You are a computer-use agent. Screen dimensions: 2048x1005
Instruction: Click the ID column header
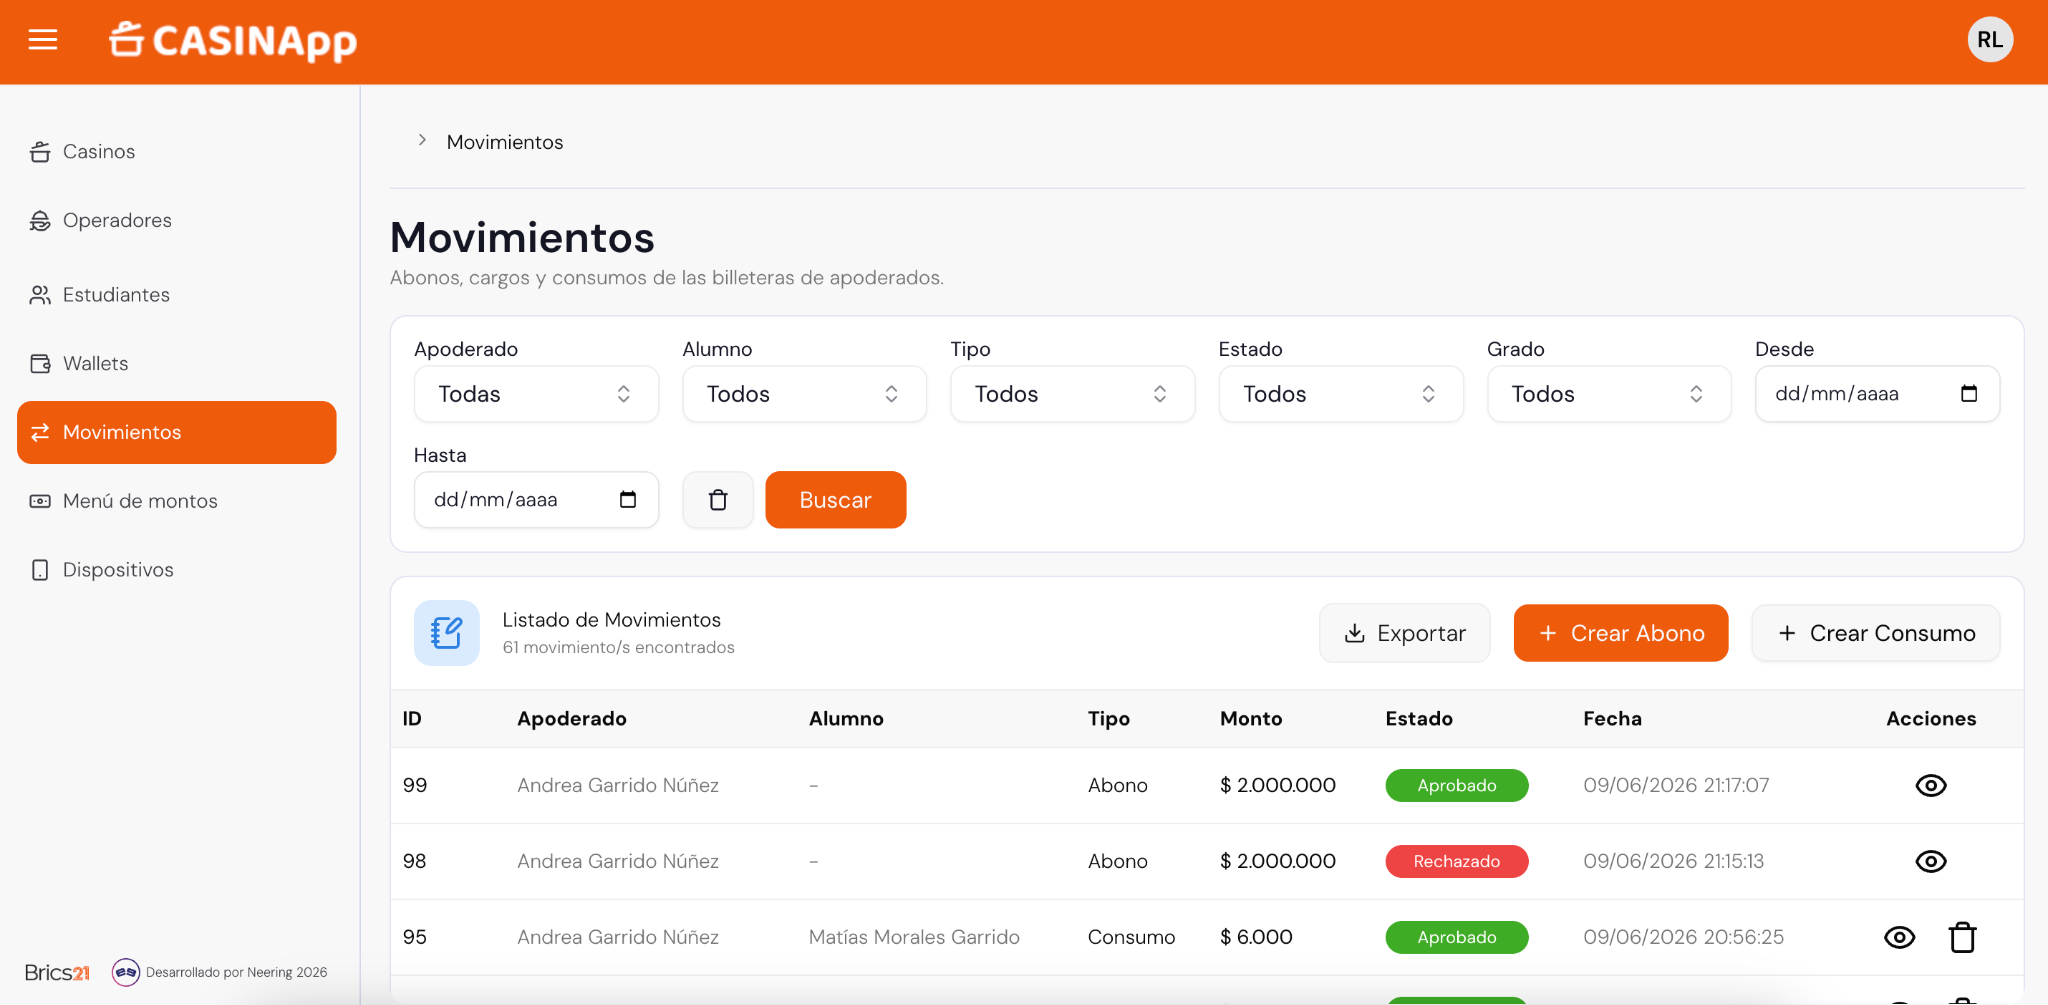(x=412, y=719)
